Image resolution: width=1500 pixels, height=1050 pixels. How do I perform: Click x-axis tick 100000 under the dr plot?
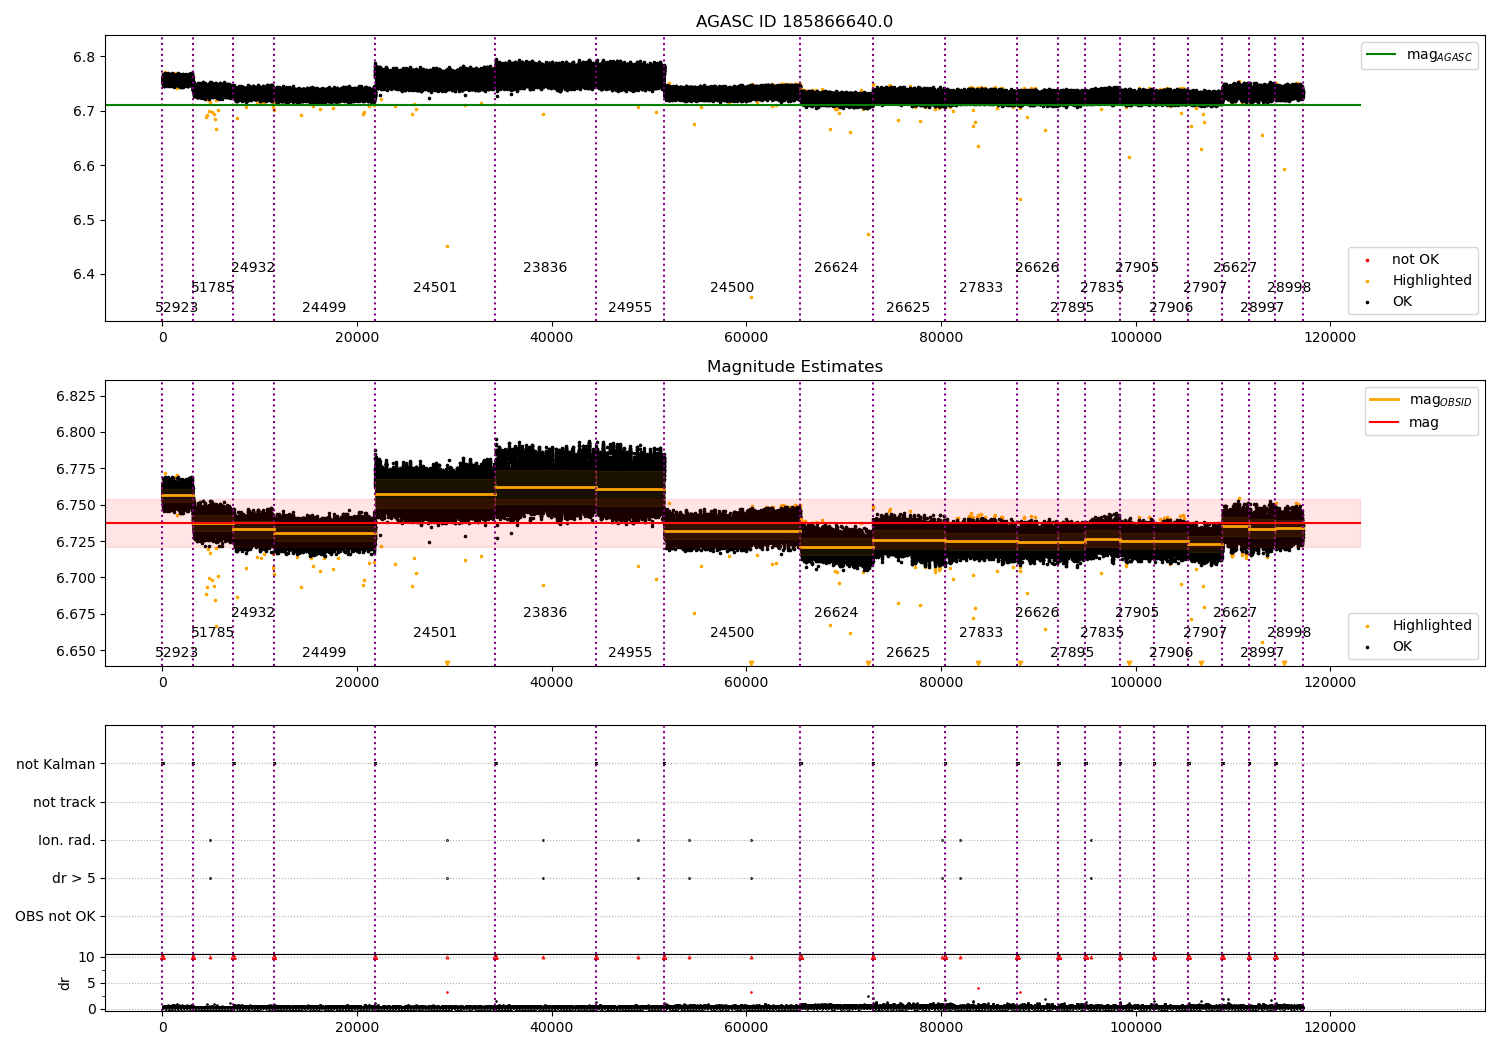pyautogui.click(x=1135, y=1027)
